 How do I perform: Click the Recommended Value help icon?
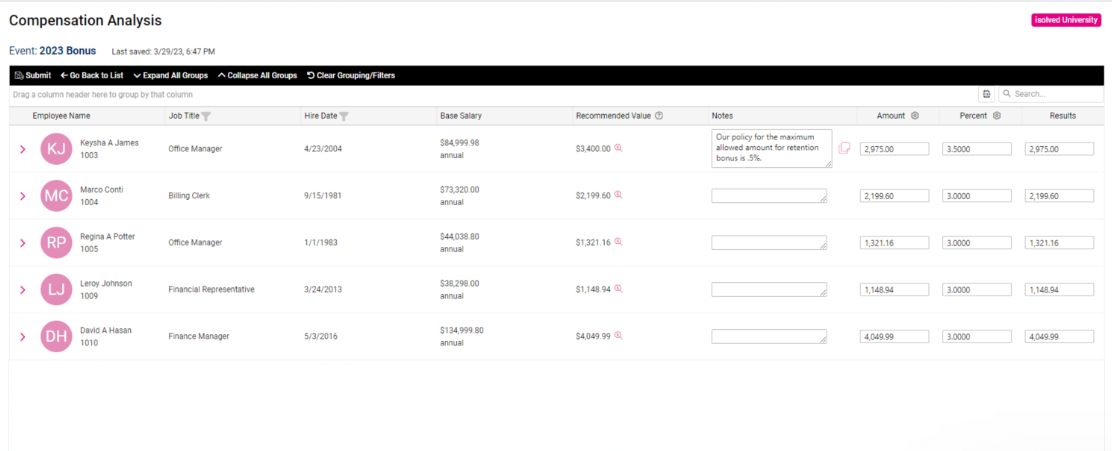click(x=659, y=116)
